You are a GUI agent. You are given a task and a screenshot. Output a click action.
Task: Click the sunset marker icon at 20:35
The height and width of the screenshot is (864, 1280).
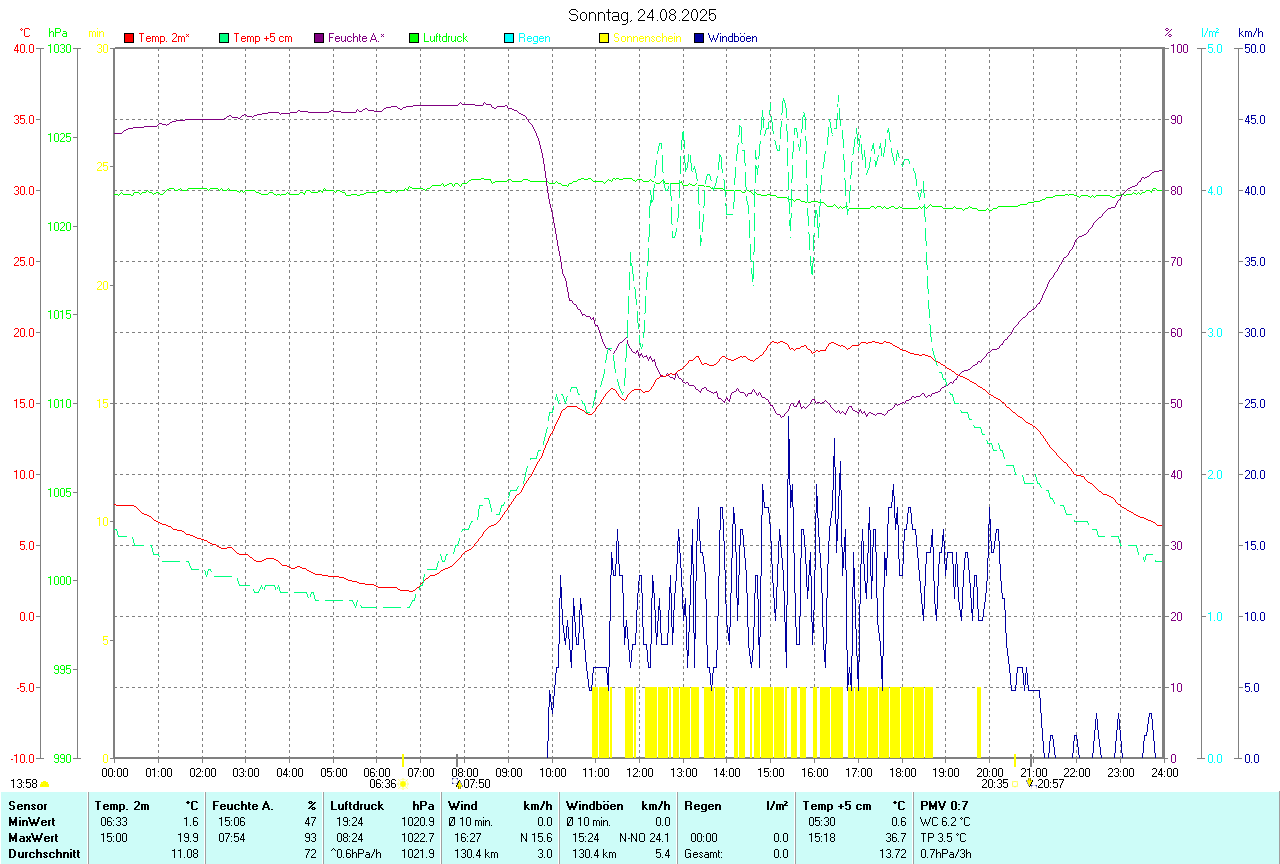pos(1014,784)
